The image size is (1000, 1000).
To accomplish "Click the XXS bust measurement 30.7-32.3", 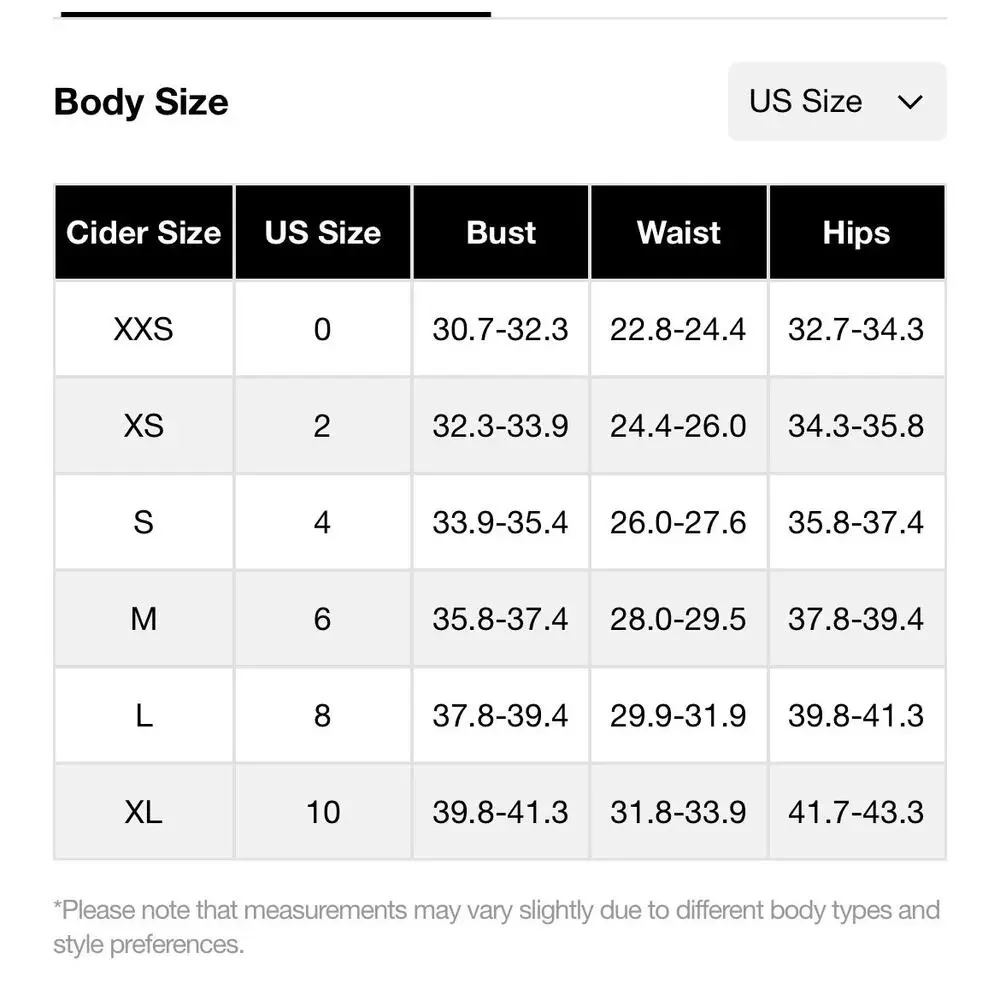I will [x=501, y=329].
